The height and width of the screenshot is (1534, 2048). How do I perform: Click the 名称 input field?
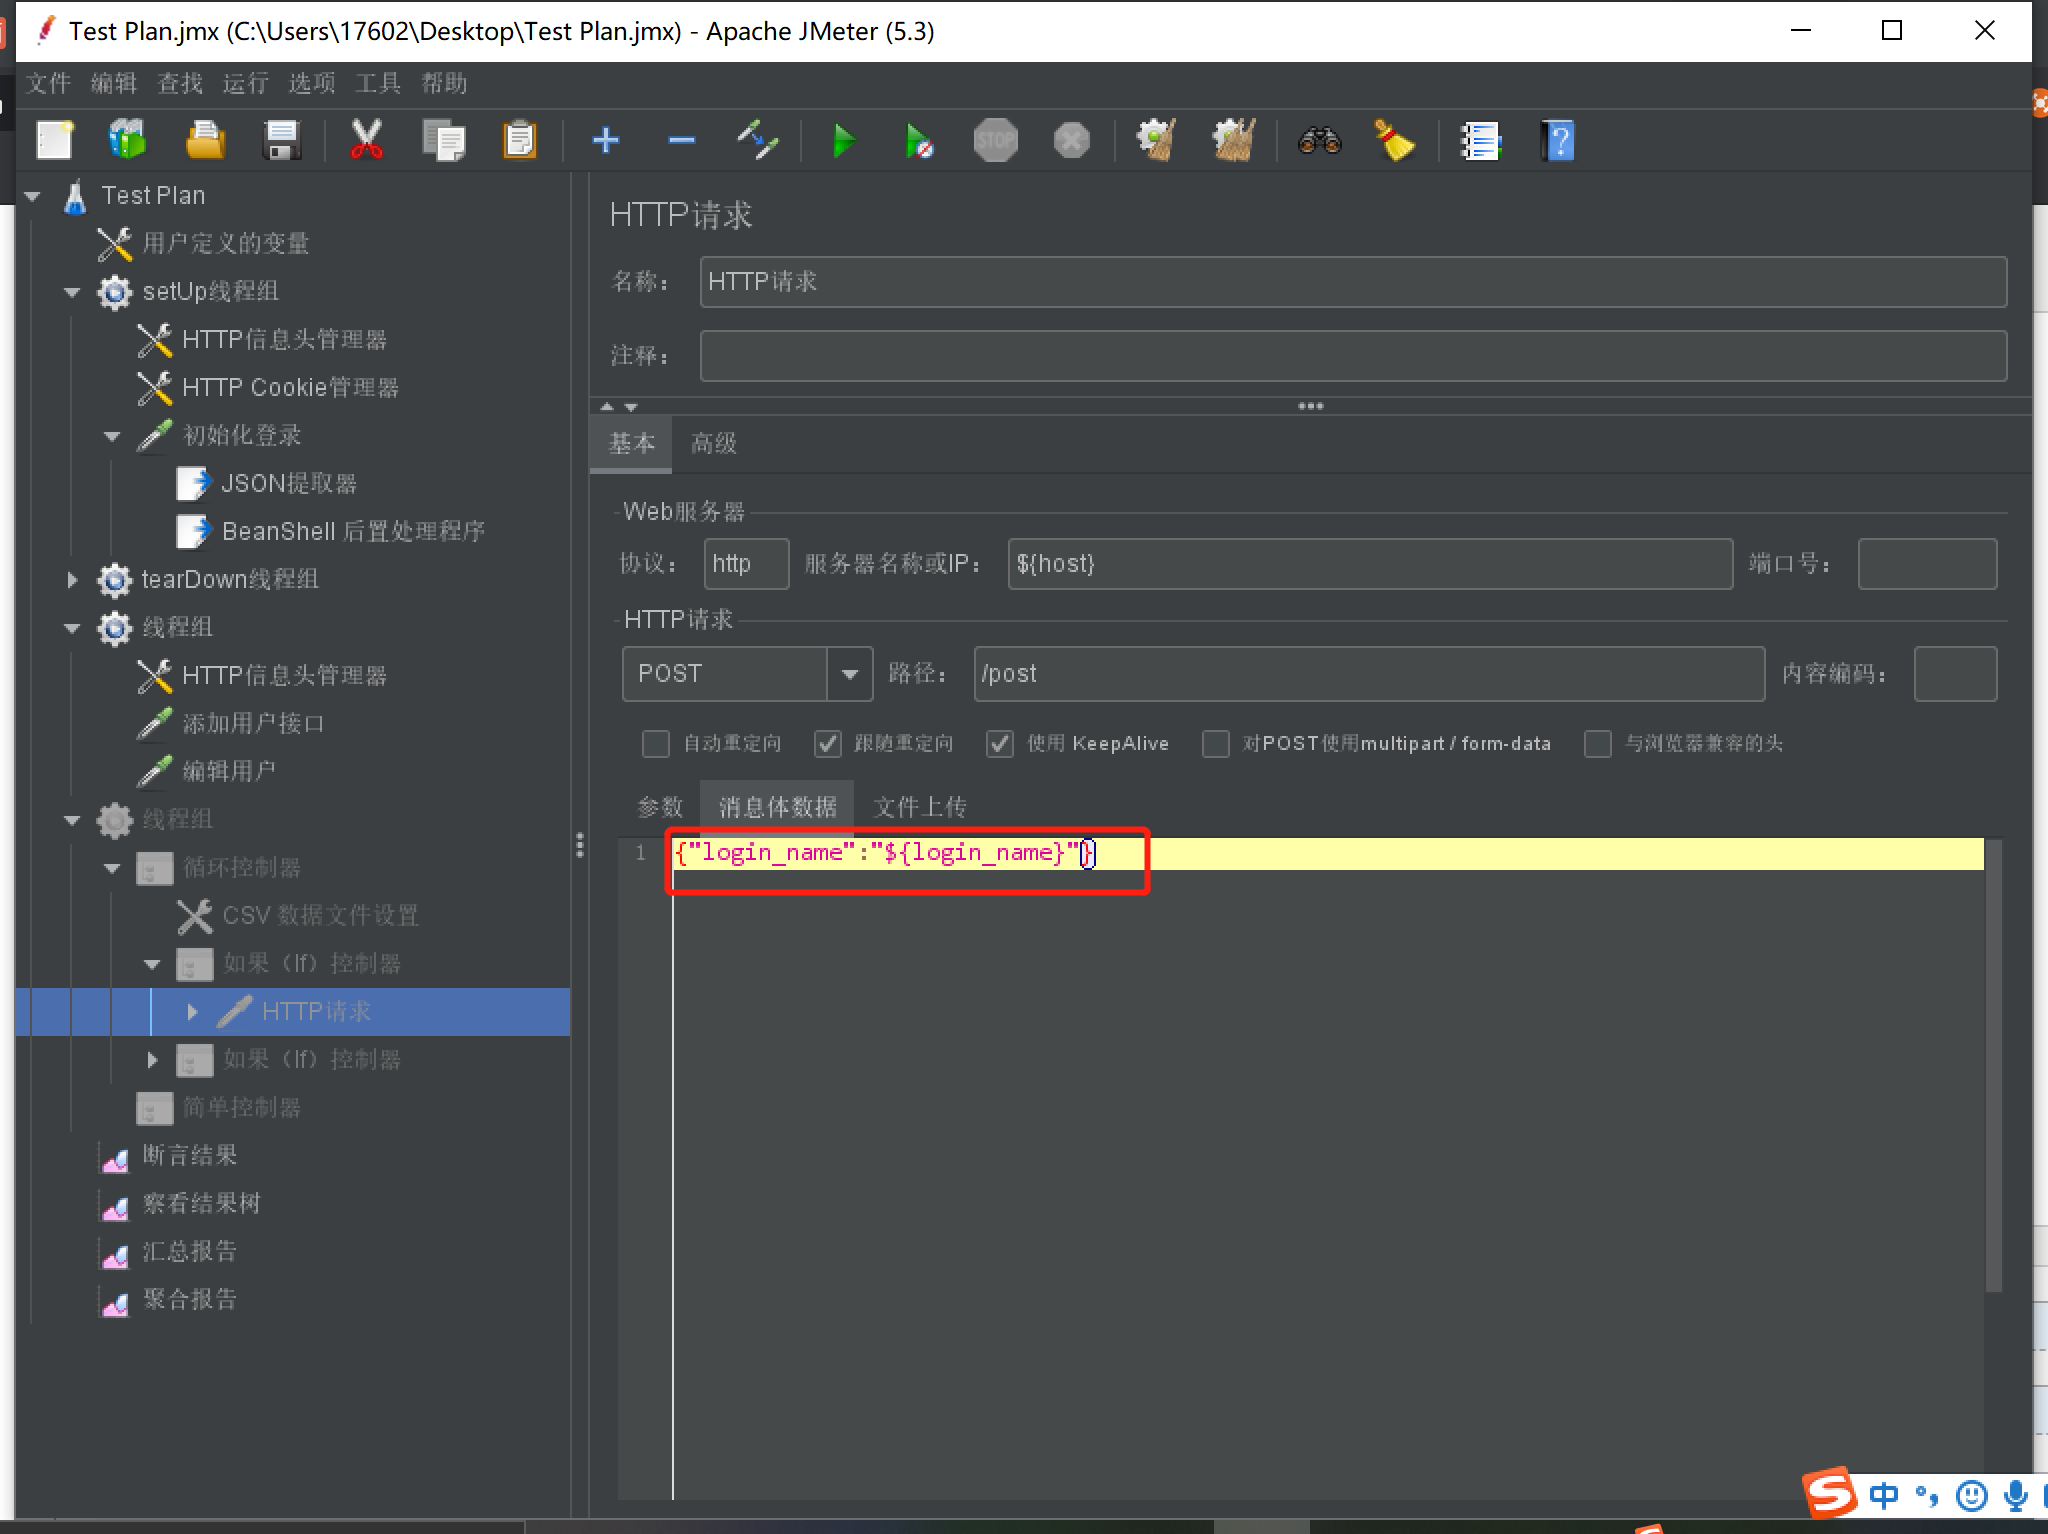click(1353, 282)
